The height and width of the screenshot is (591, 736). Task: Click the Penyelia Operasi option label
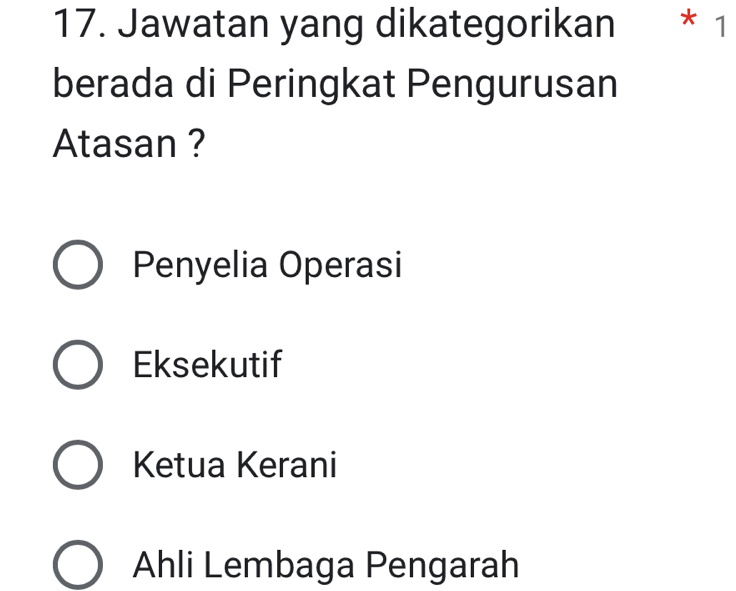(267, 266)
